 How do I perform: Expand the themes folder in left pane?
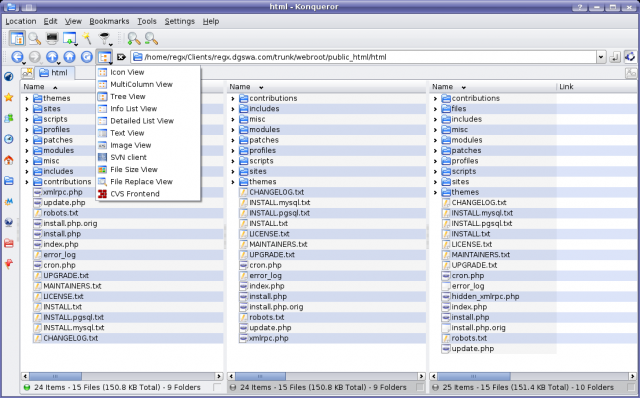(27, 98)
